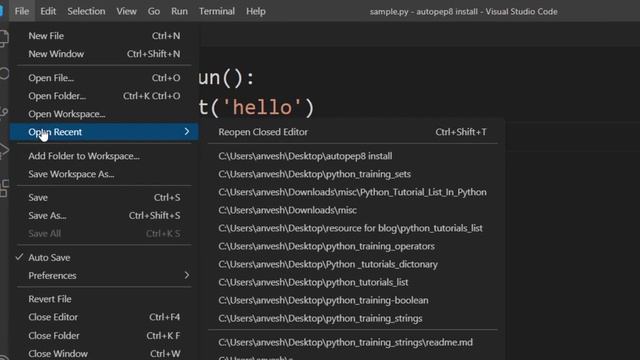Open Source Control icon in activity bar
The height and width of the screenshot is (360, 640).
click(4, 112)
